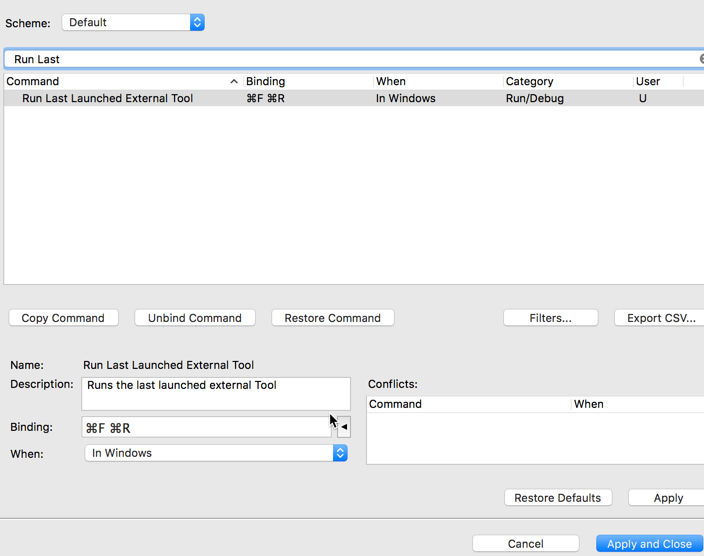Click the User column header

[656, 81]
